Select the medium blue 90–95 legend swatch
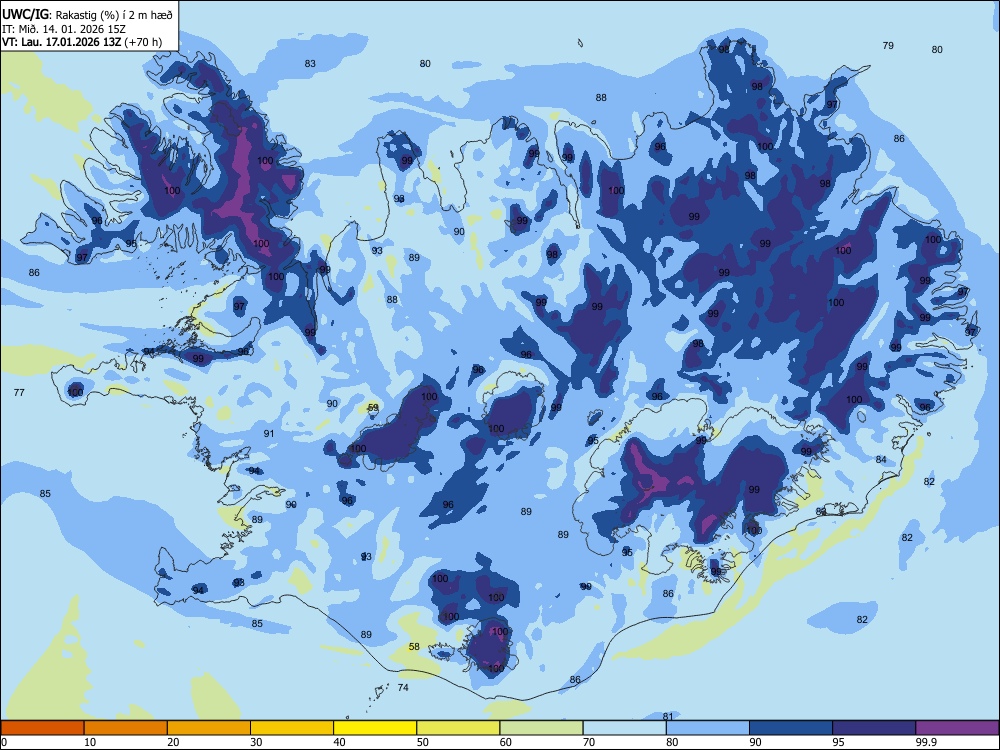Viewport: 1000px width, 750px height. 791,728
